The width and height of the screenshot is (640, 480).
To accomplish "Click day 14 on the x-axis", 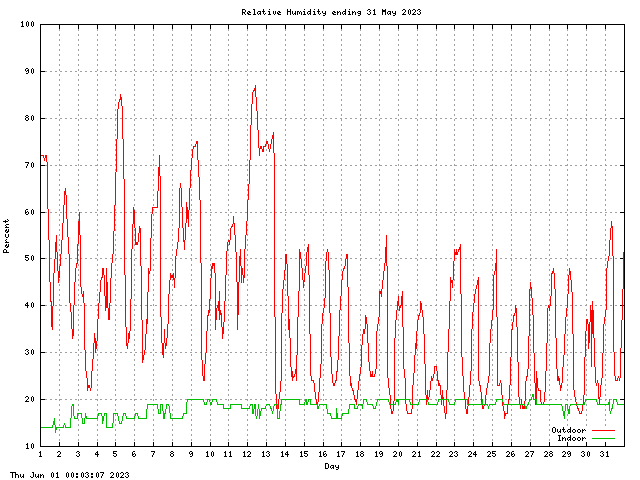I will [285, 454].
